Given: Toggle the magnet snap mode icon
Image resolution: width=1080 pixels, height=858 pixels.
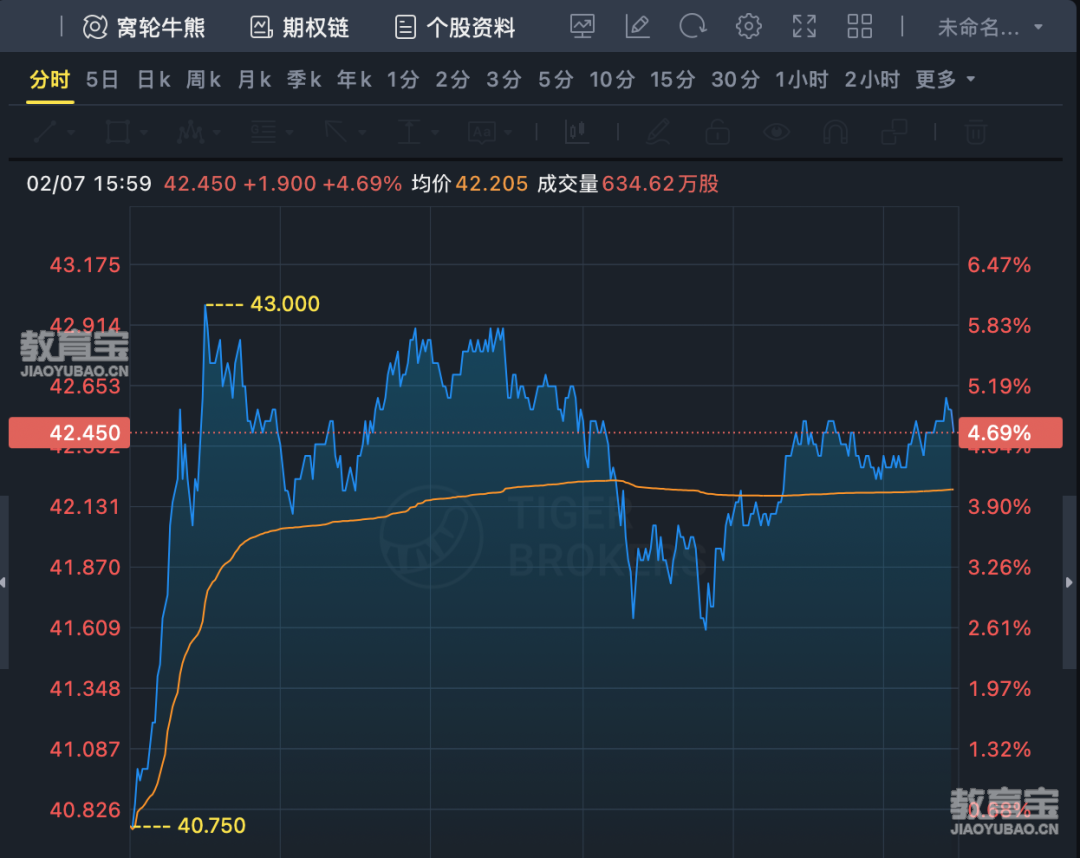Looking at the screenshot, I should click(835, 131).
